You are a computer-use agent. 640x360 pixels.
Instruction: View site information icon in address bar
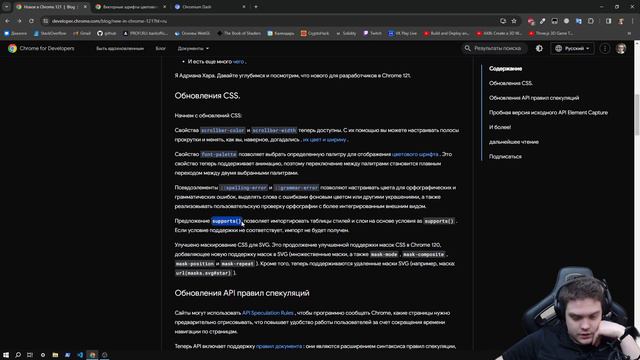tap(46, 21)
